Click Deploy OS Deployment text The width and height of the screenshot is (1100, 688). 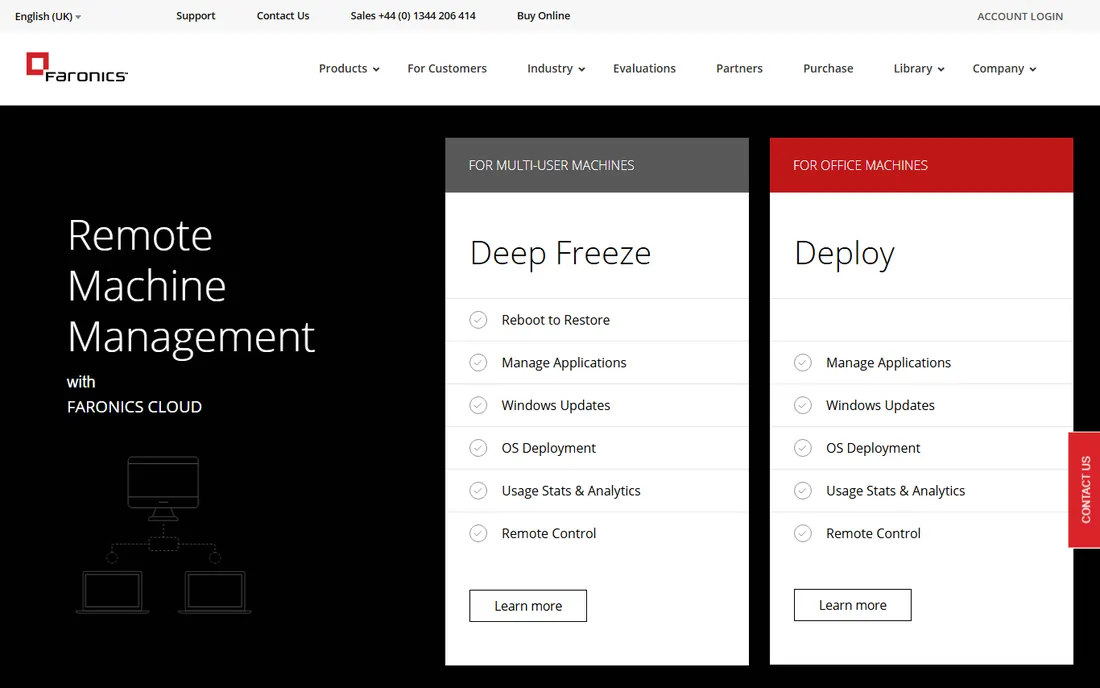[x=873, y=448]
